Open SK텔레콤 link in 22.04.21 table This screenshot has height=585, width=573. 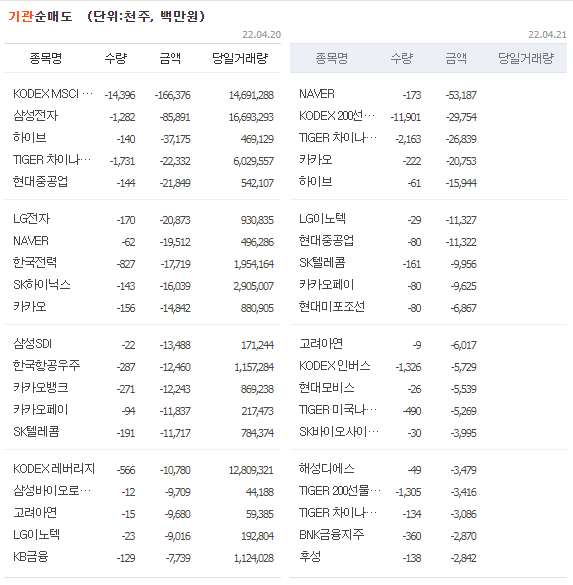click(322, 263)
